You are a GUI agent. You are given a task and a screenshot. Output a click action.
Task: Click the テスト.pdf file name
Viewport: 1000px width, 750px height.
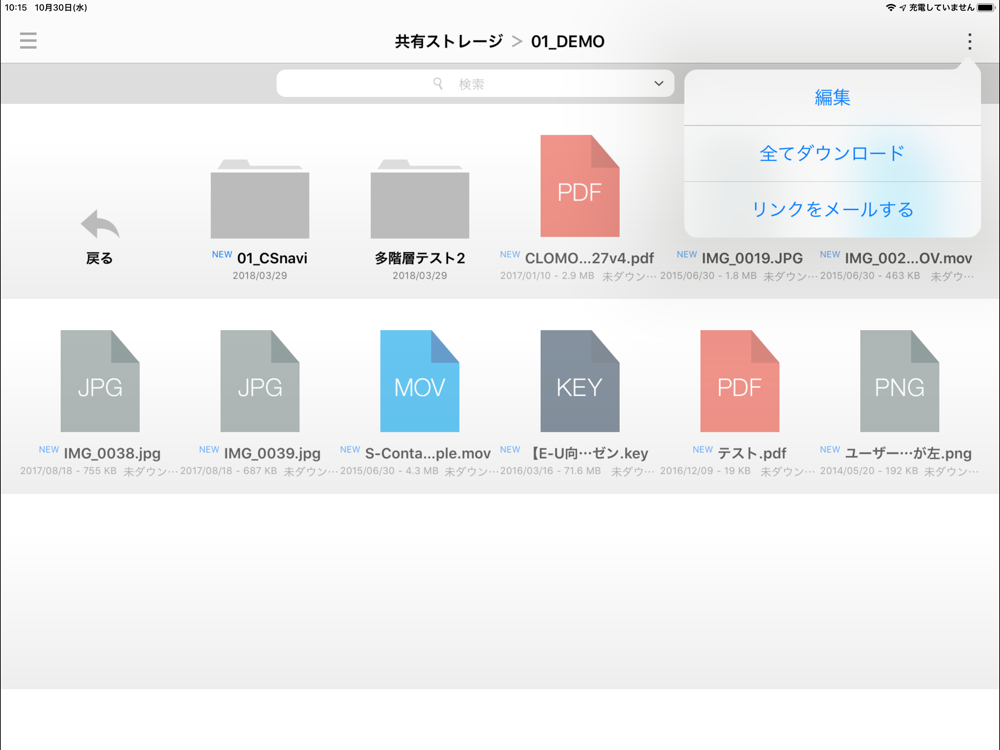point(752,453)
